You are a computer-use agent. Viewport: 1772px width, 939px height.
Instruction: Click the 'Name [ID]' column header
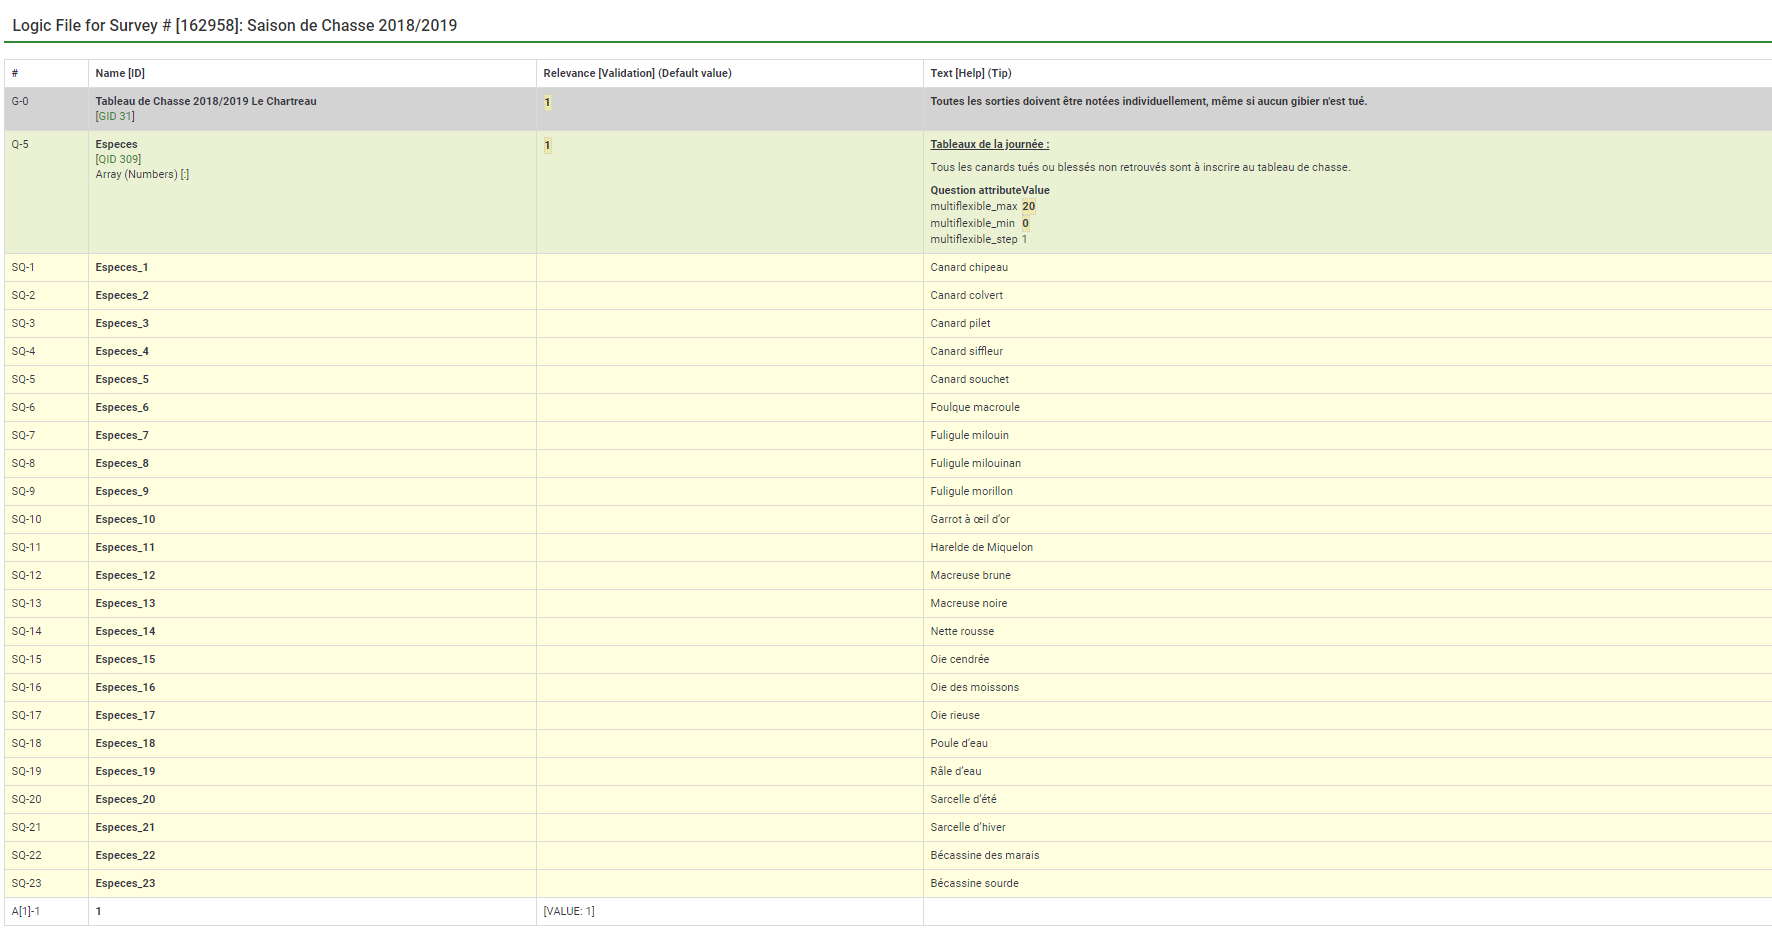click(x=120, y=74)
